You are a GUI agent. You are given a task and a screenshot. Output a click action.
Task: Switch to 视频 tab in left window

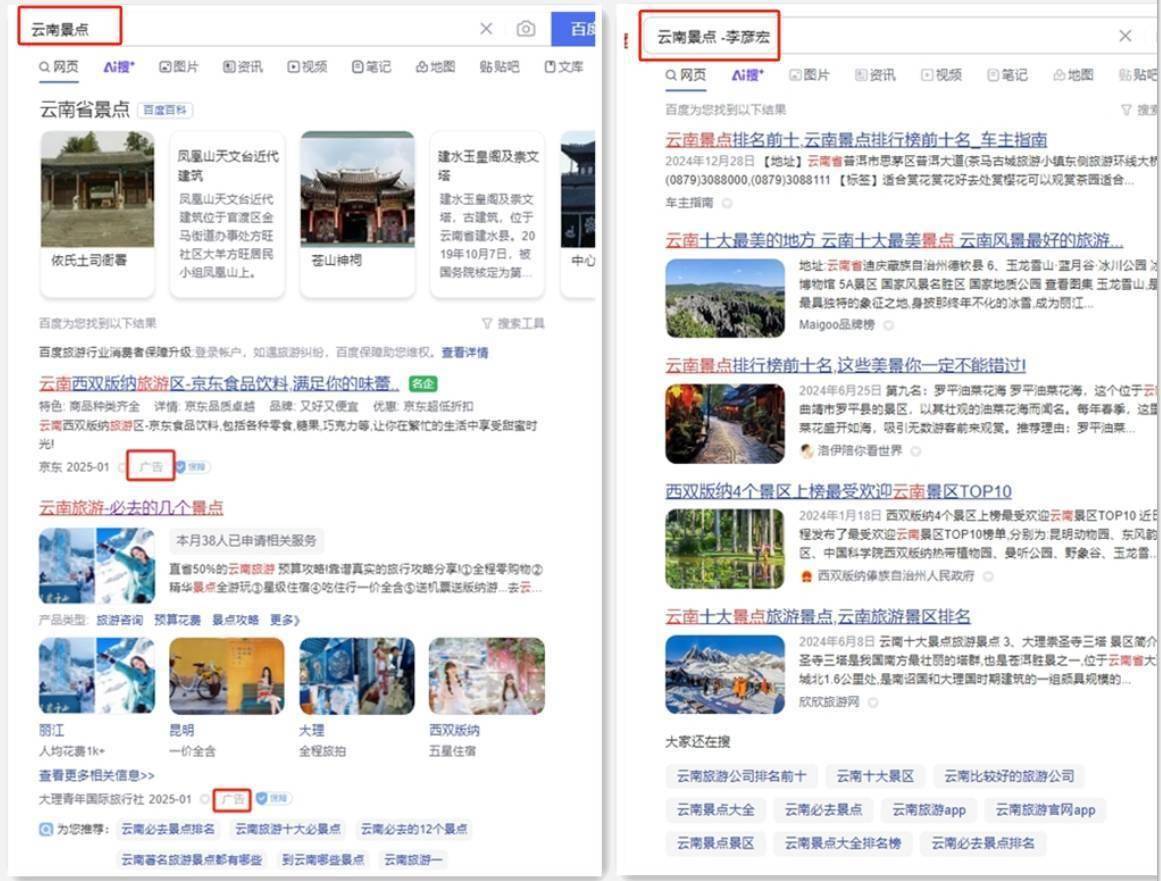pos(307,67)
